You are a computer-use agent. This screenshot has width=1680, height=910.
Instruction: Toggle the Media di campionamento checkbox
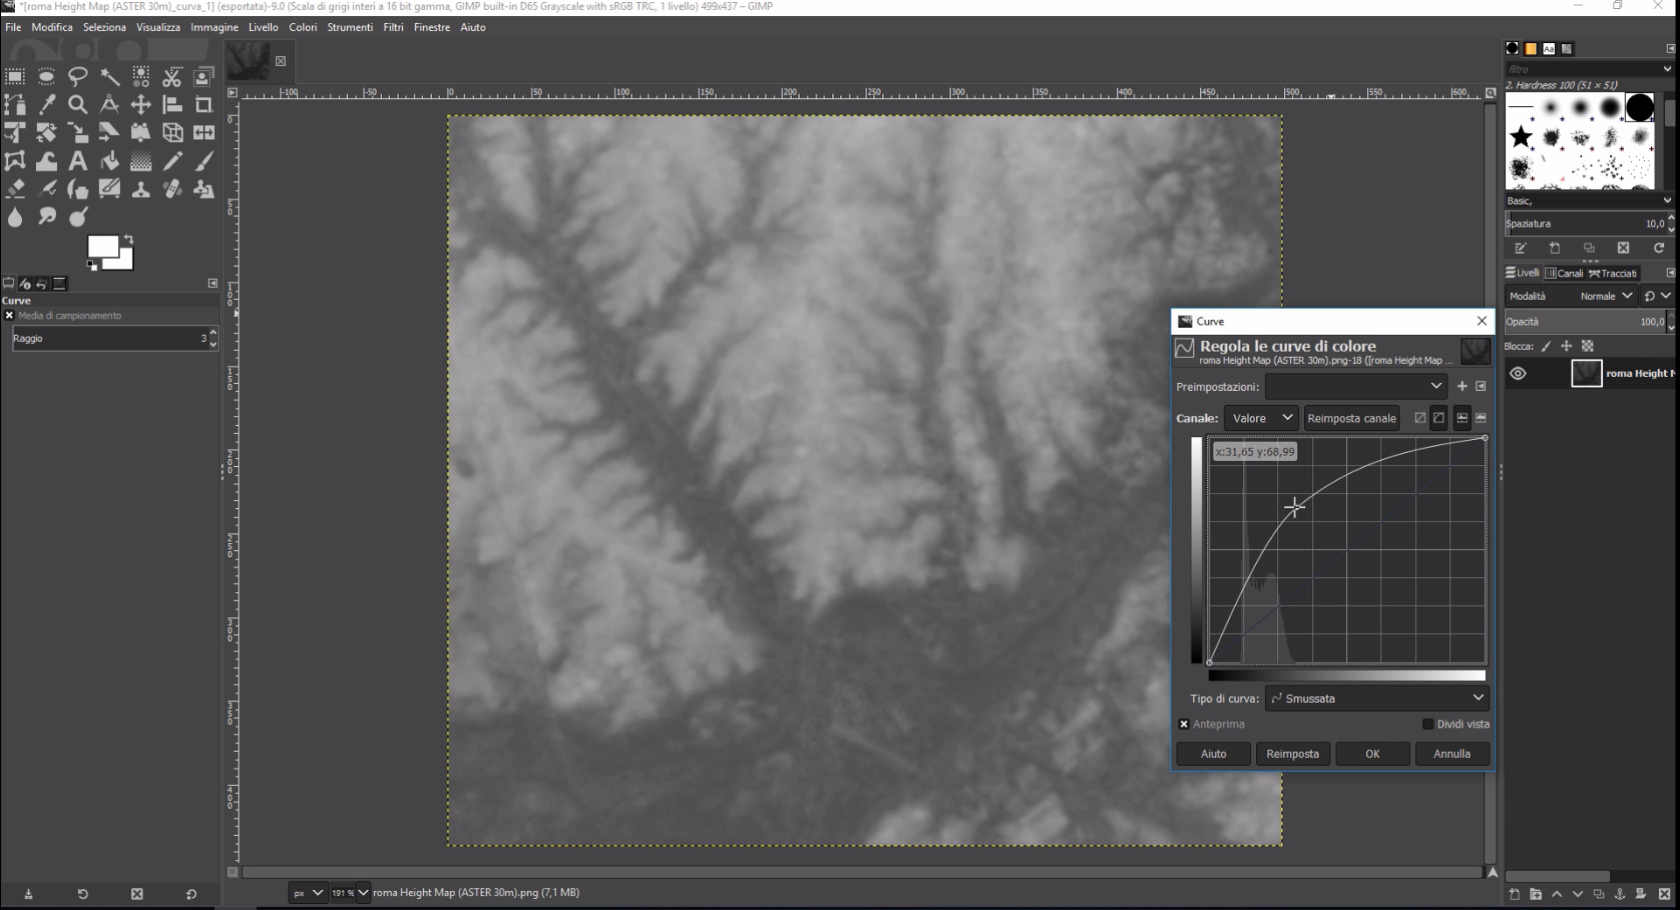click(9, 315)
